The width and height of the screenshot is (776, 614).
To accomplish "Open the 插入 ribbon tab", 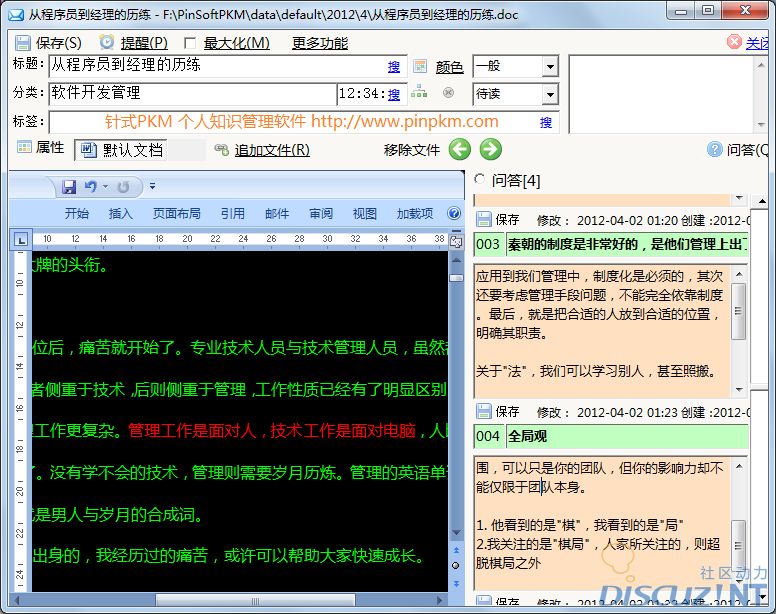I will coord(120,213).
